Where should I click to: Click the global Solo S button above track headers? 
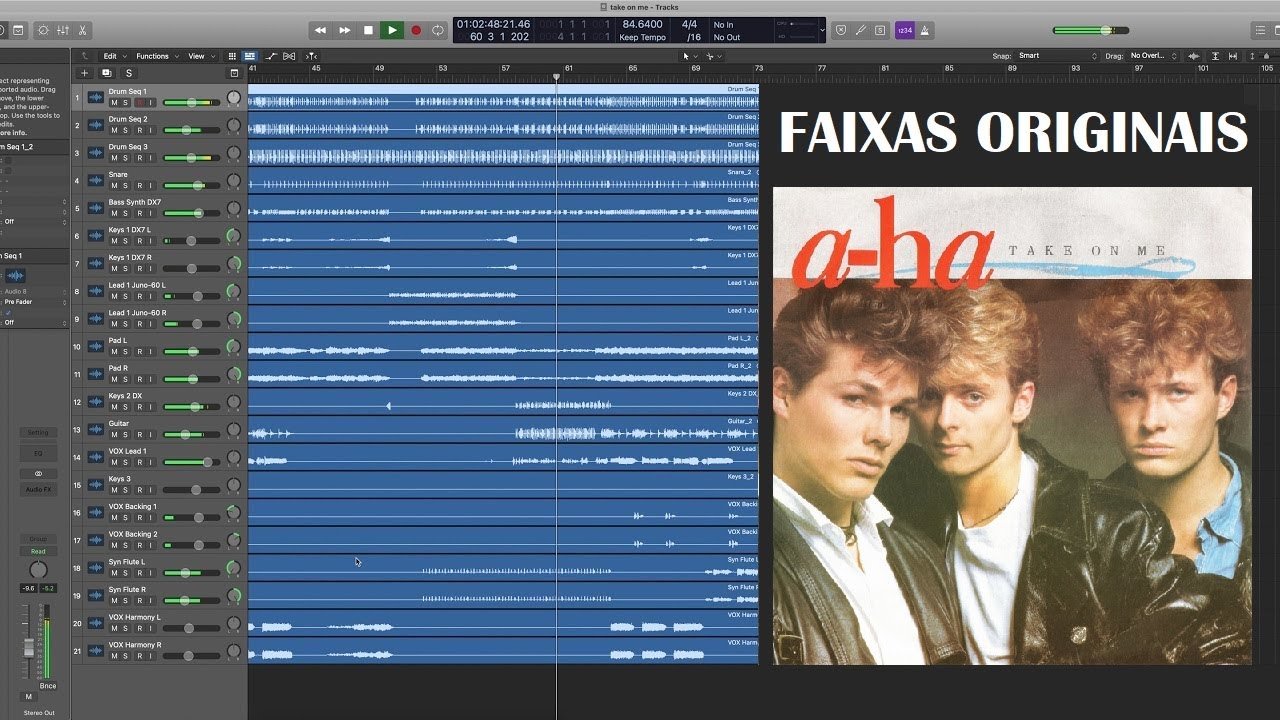[x=128, y=73]
